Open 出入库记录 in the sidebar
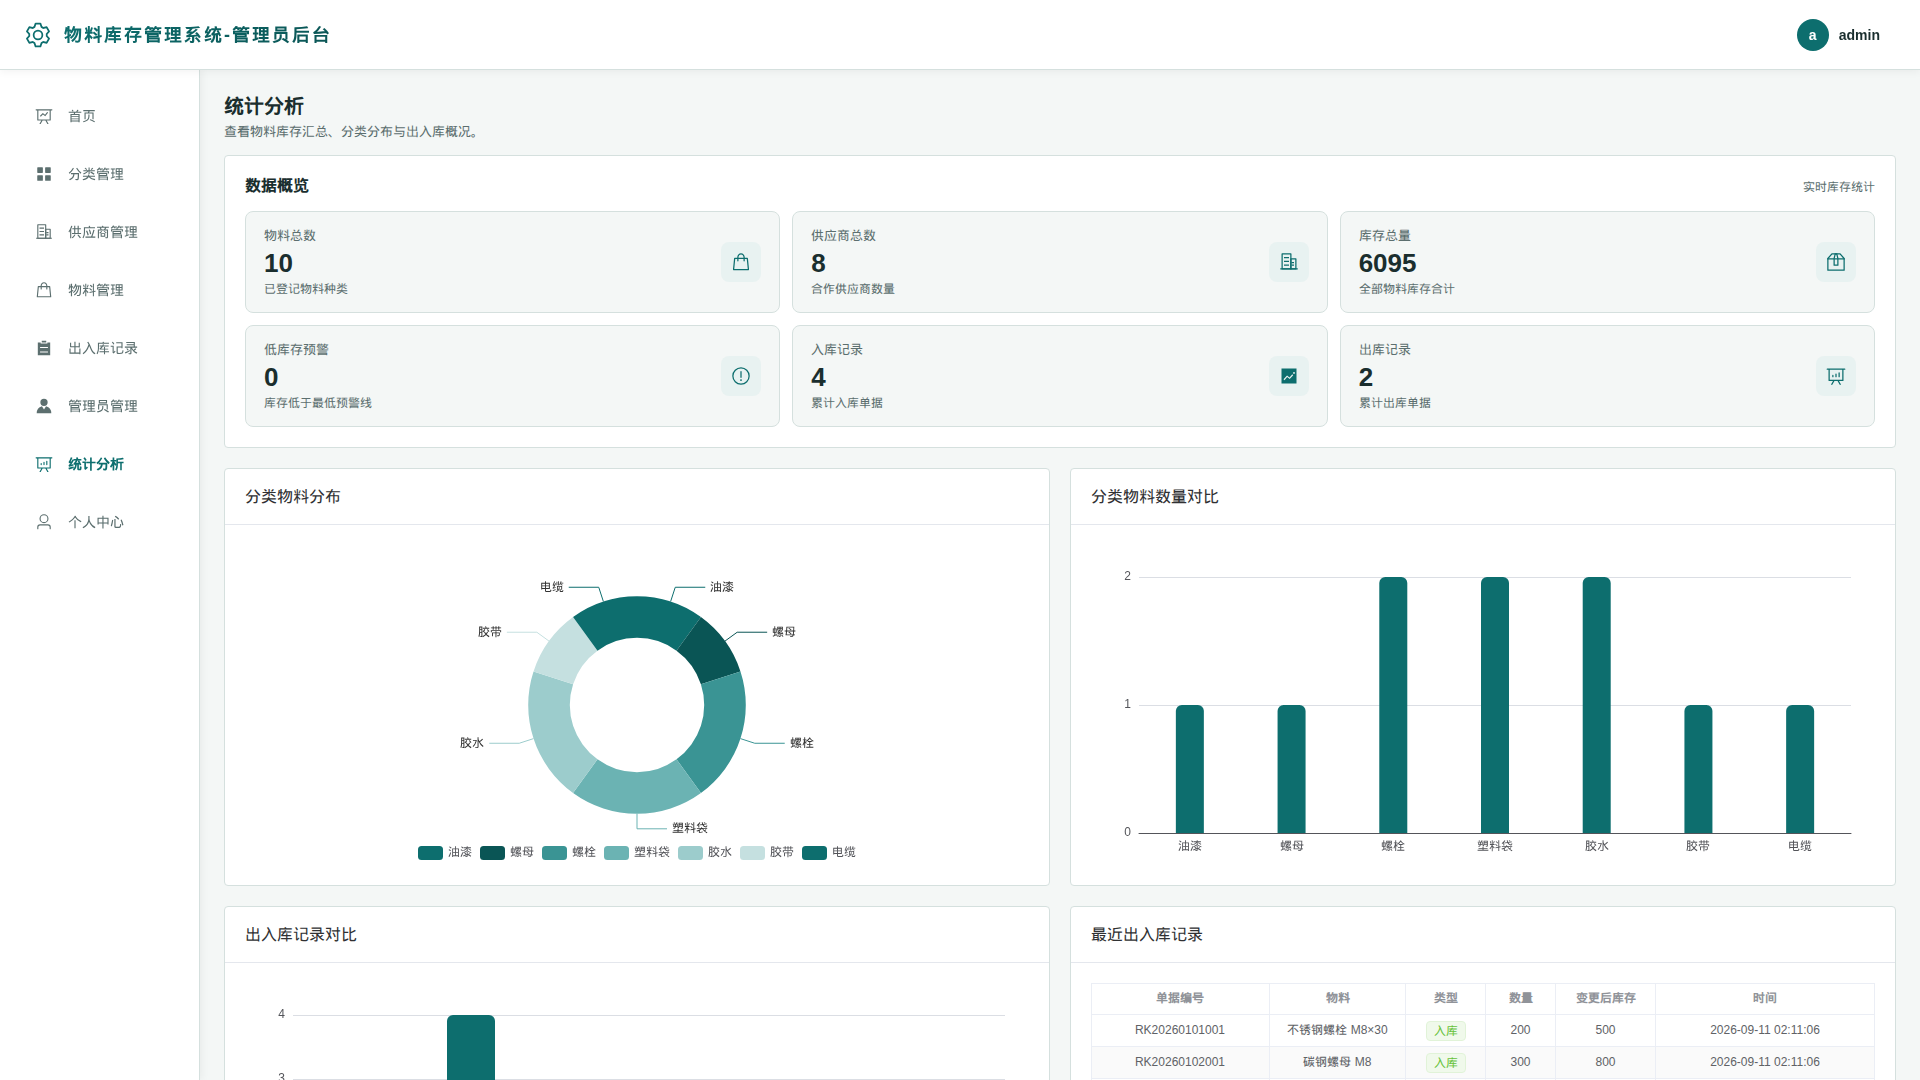 [x=100, y=348]
